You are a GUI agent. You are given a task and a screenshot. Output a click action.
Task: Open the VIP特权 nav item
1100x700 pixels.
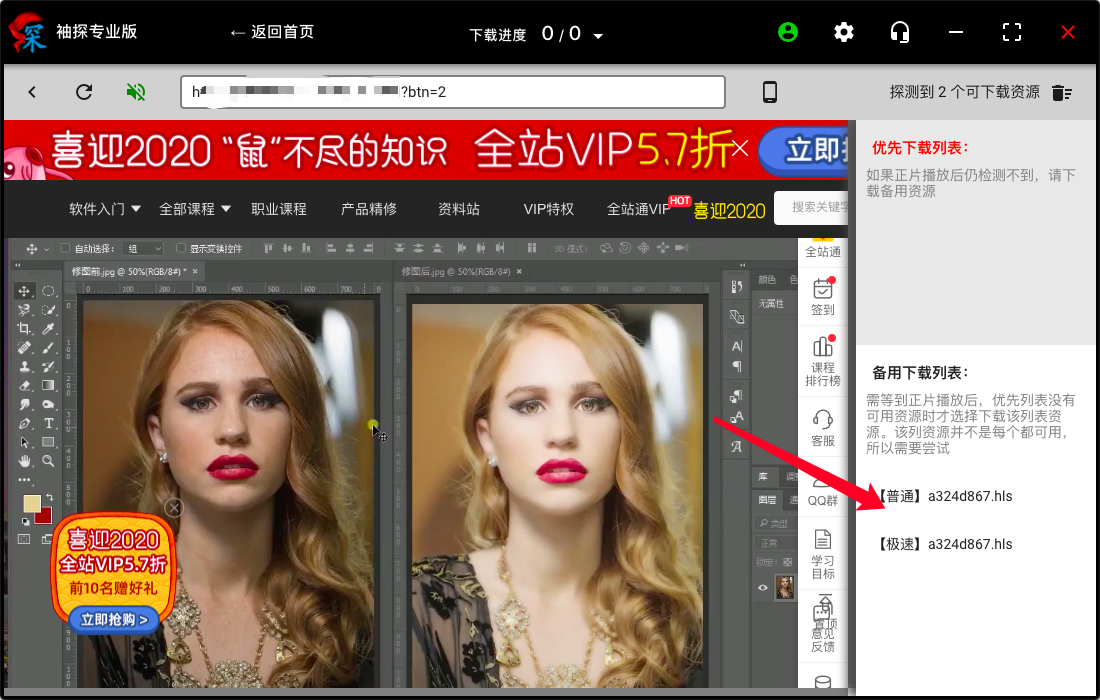coord(549,209)
